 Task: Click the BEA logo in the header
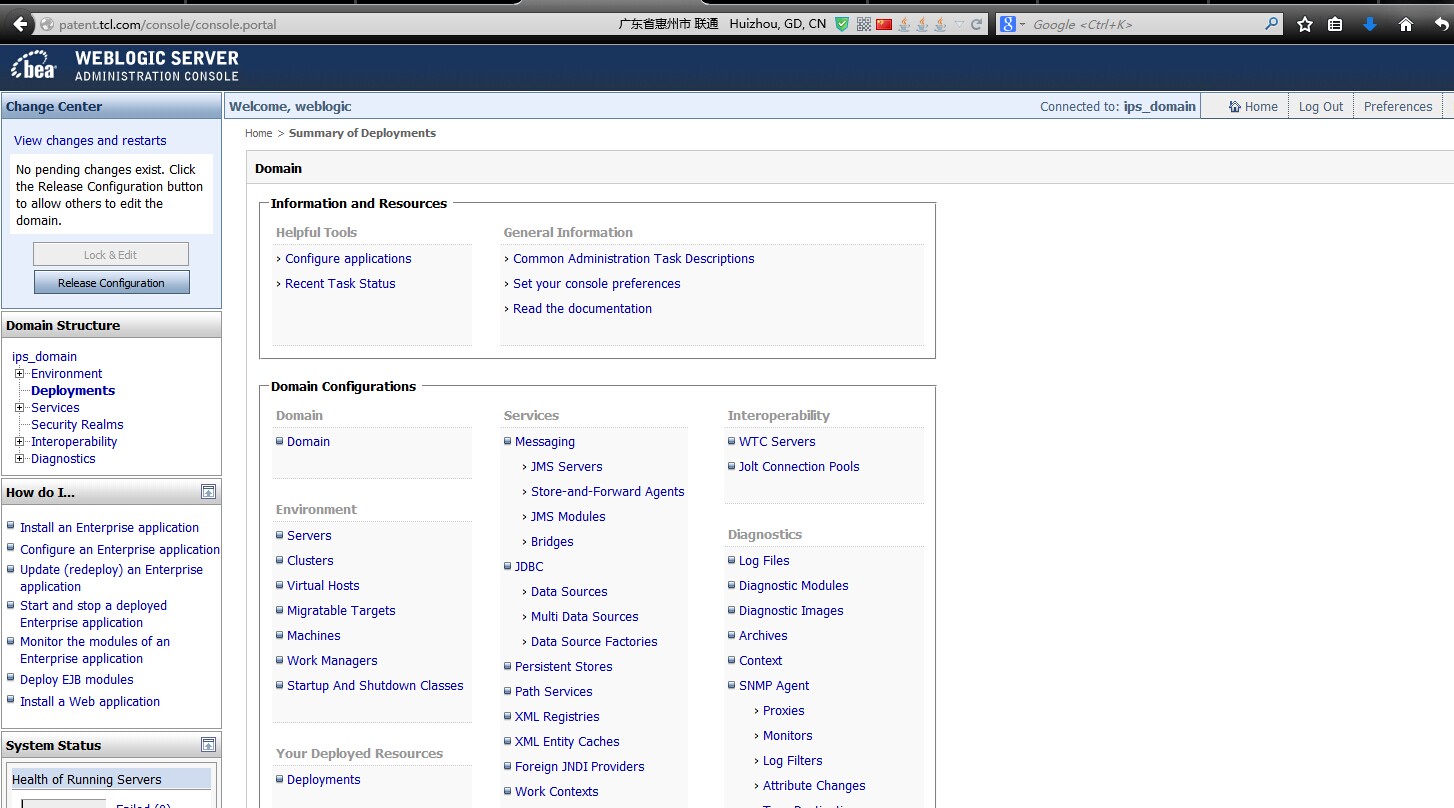tap(34, 65)
